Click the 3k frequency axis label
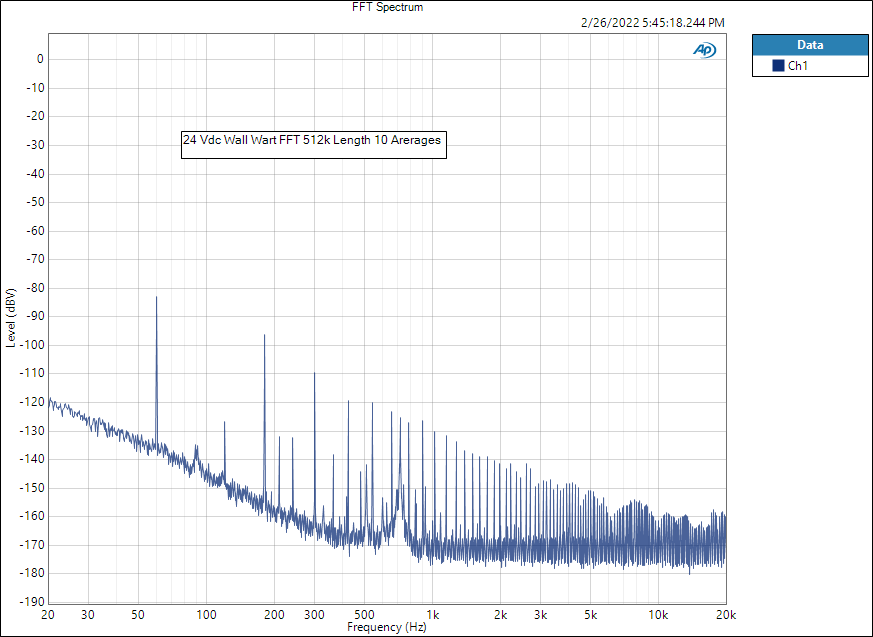The width and height of the screenshot is (873, 637). pyautogui.click(x=541, y=615)
